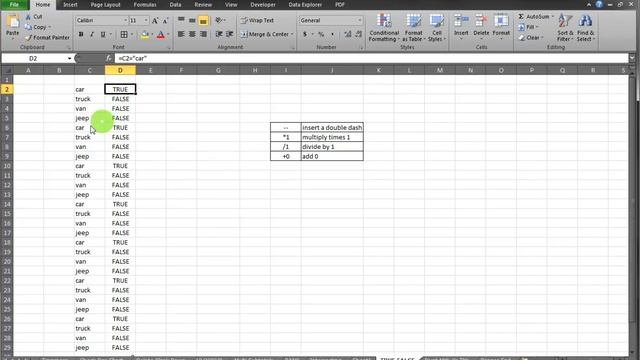Screen dimensions: 640x360
Task: Switch to the Developer tab
Action: (x=263, y=5)
